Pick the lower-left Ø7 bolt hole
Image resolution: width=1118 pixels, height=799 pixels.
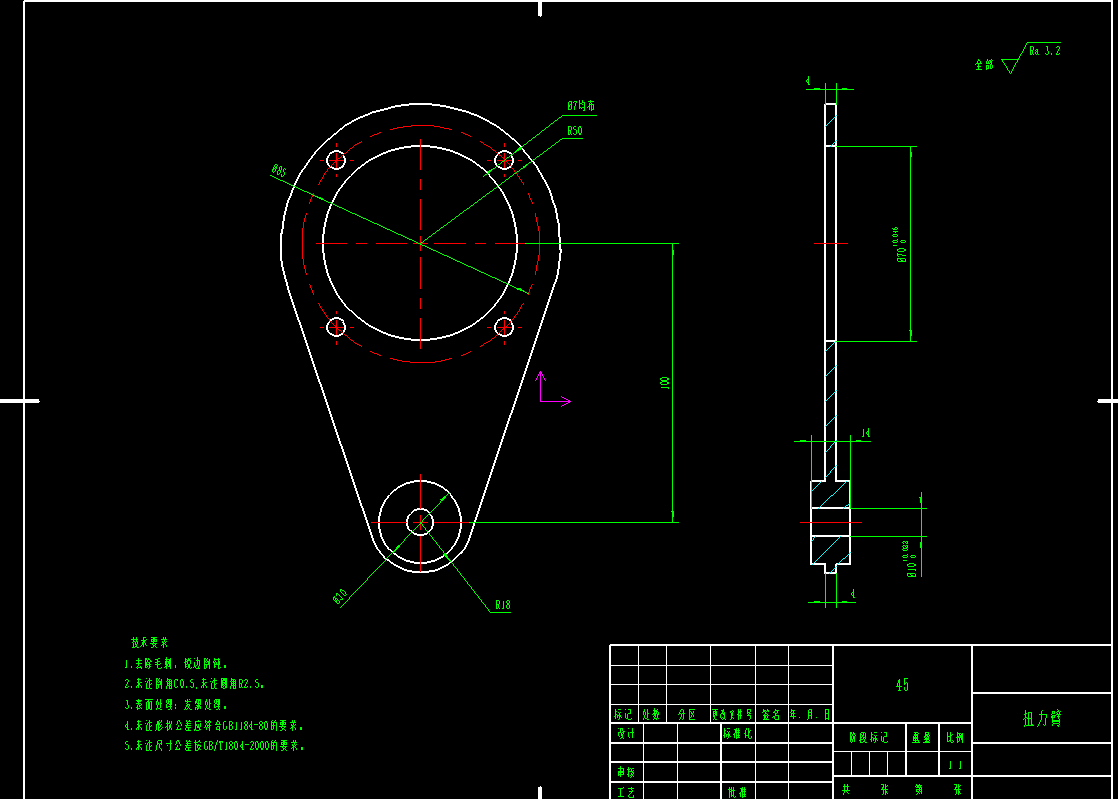pos(336,327)
